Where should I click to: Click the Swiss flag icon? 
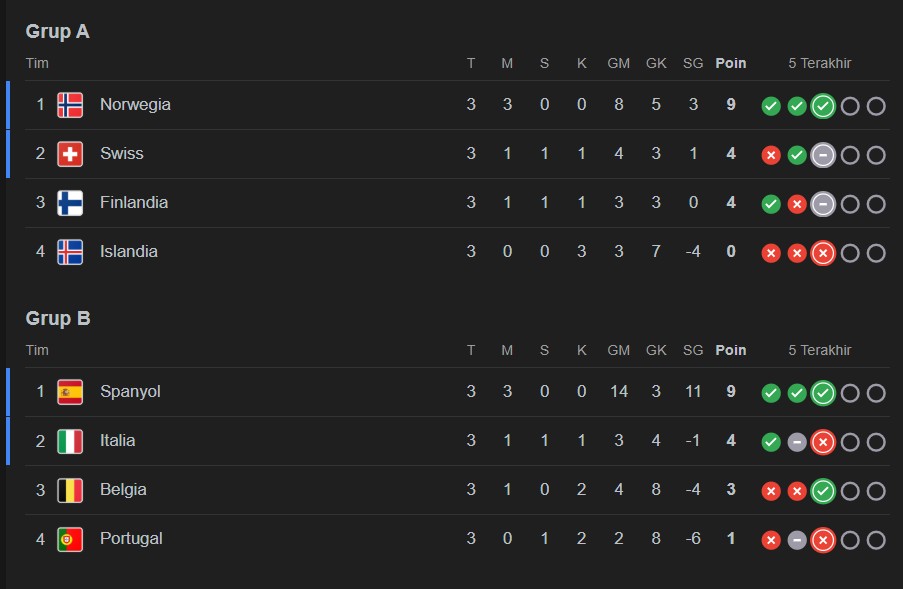coord(70,154)
